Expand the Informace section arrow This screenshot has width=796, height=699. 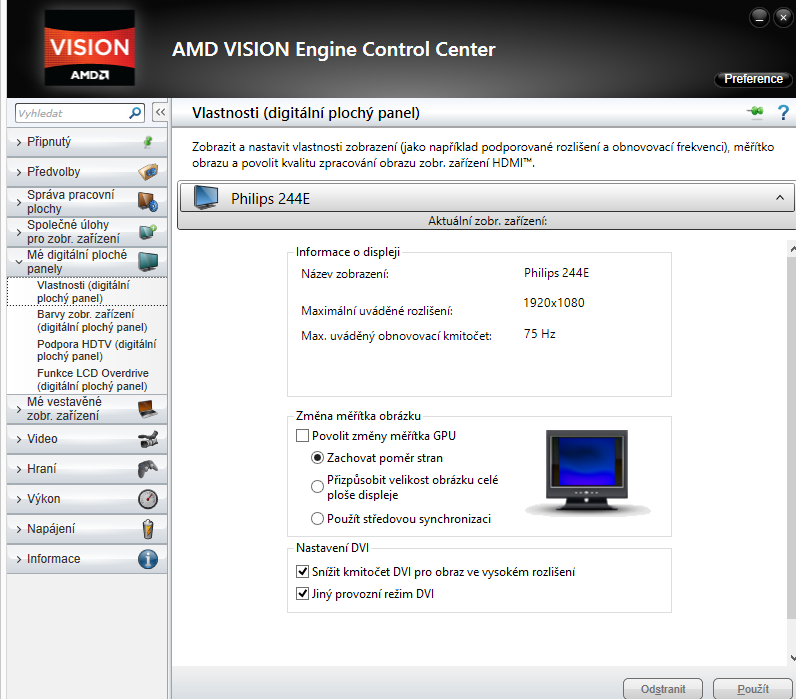click(x=19, y=559)
